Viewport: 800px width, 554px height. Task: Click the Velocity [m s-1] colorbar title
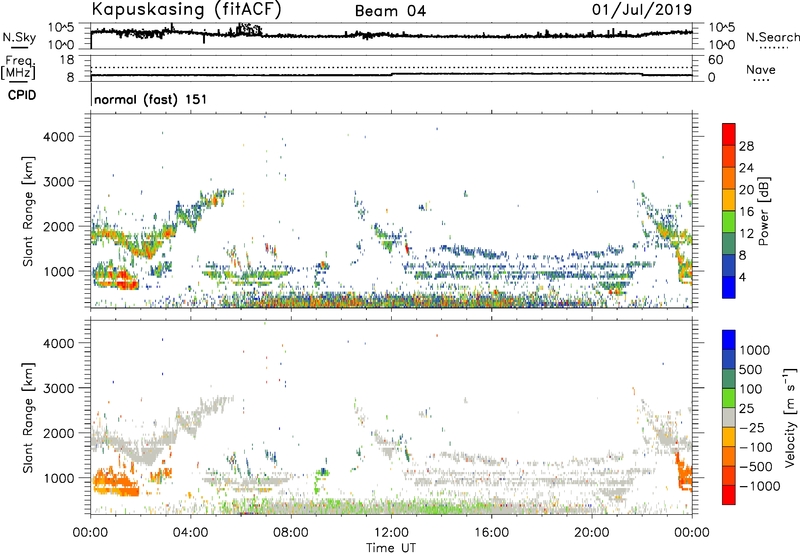pyautogui.click(x=790, y=417)
